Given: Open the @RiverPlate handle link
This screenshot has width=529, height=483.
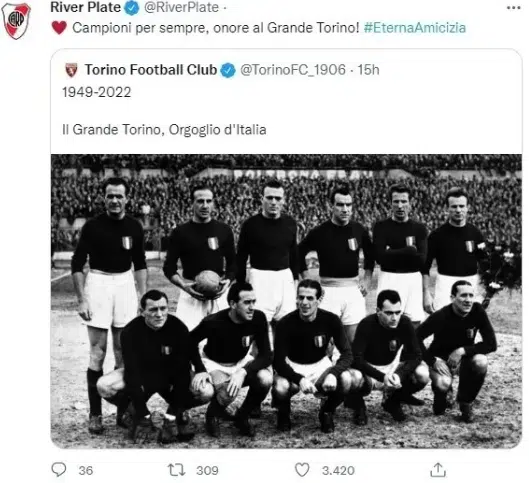Looking at the screenshot, I should click(x=182, y=8).
